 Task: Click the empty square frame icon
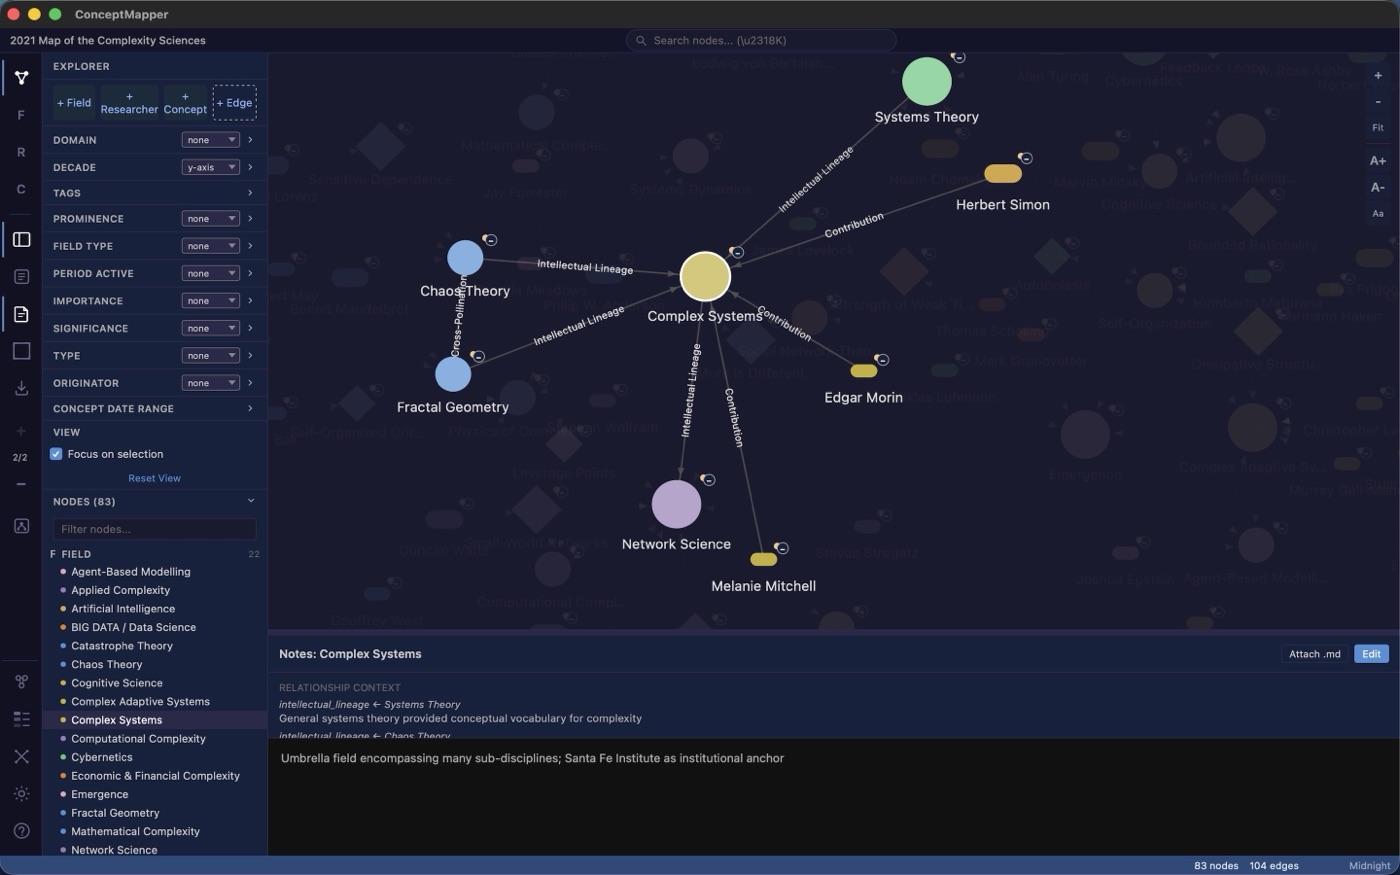point(21,351)
